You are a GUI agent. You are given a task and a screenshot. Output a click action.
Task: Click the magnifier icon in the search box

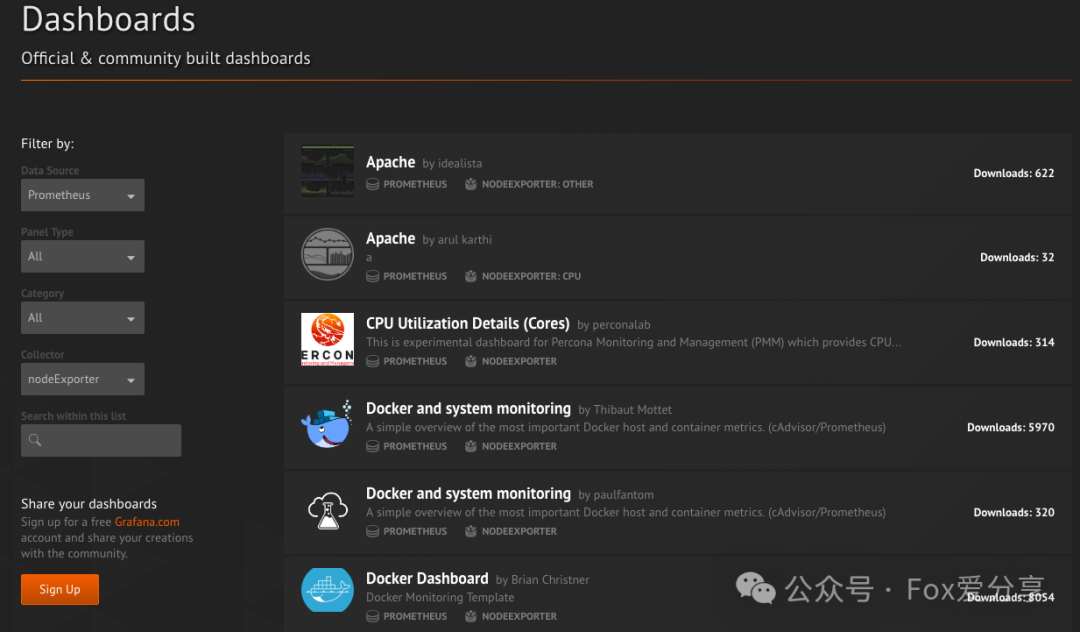click(35, 440)
